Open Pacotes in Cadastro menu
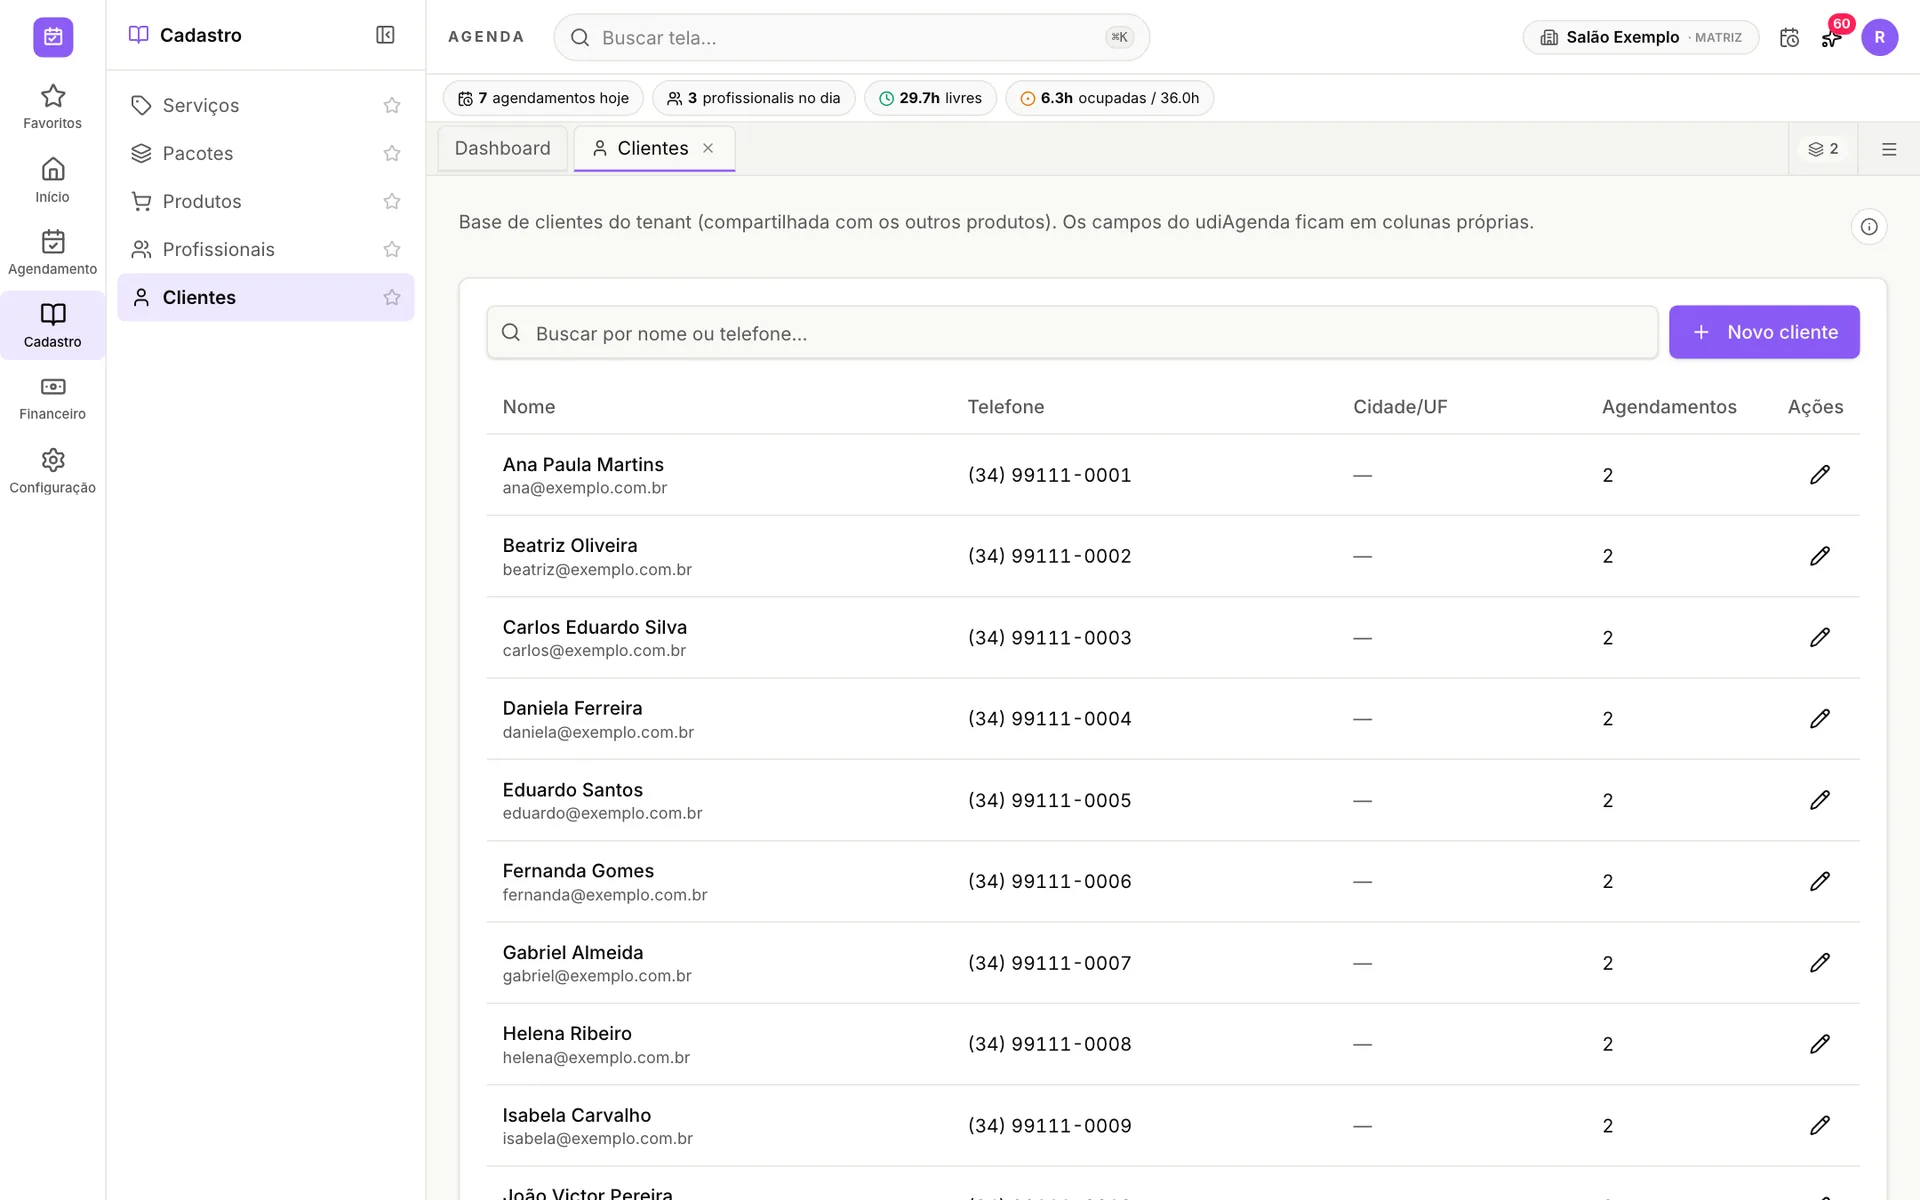Viewport: 1920px width, 1200px height. [x=250, y=153]
